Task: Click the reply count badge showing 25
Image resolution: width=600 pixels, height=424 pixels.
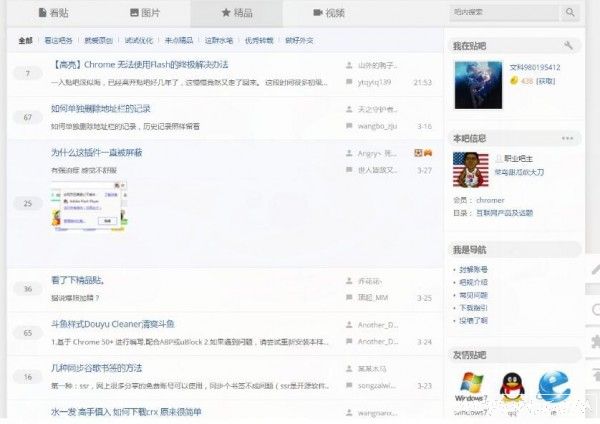Action: (x=28, y=203)
